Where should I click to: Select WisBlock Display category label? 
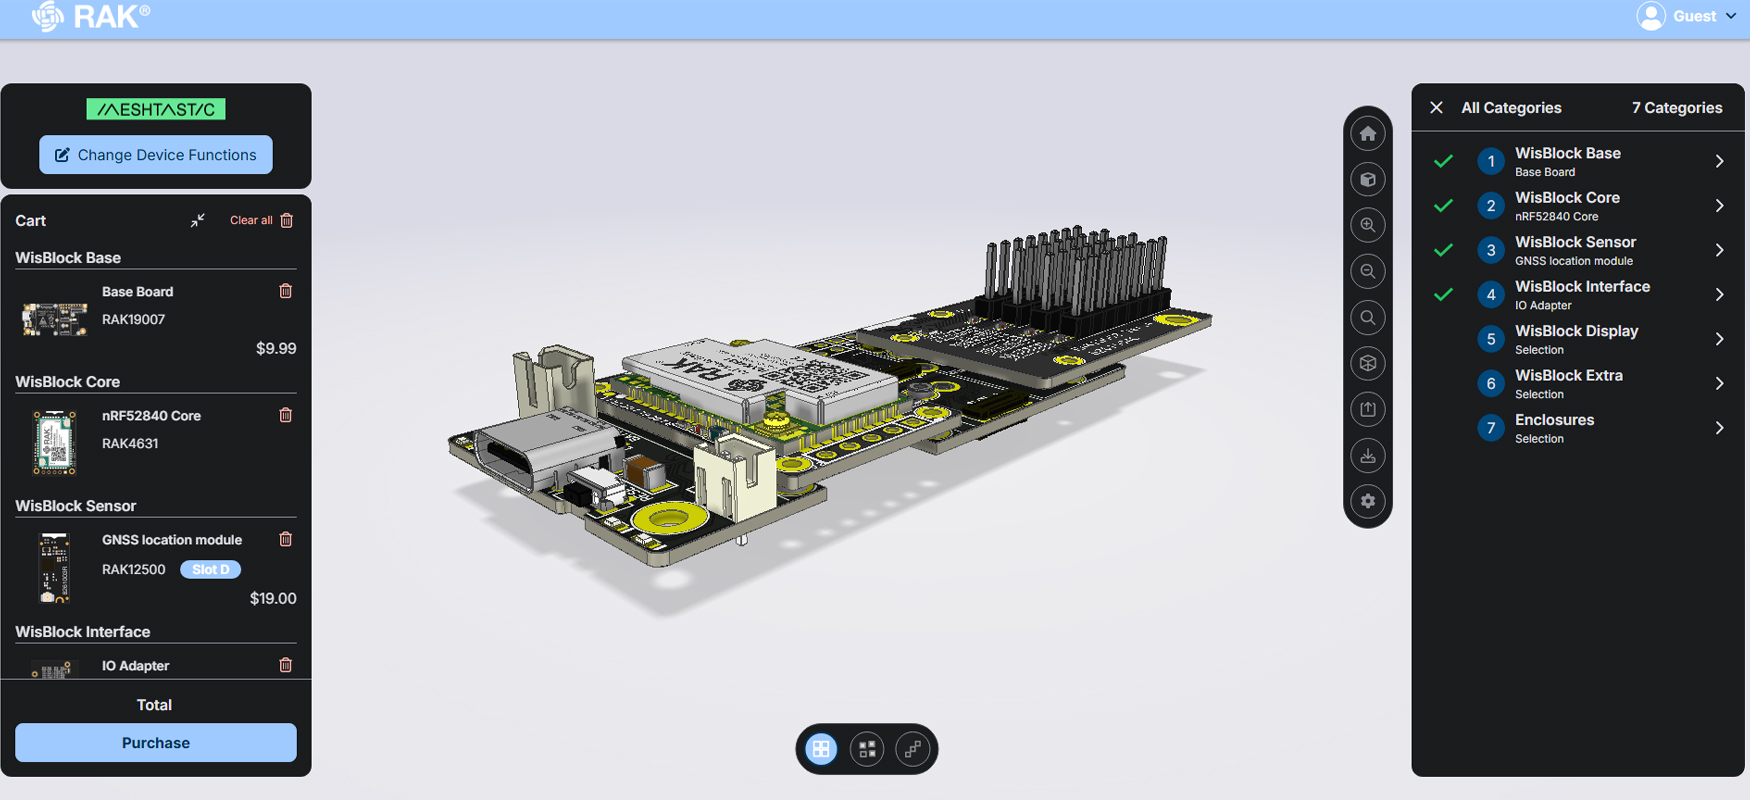(1576, 331)
